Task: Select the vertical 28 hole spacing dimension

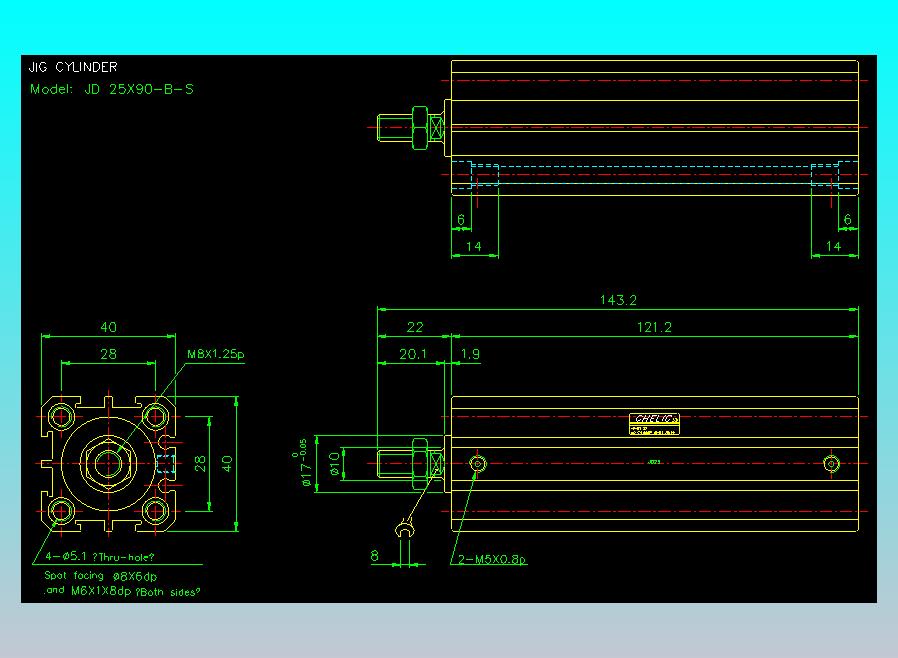Action: coord(200,463)
